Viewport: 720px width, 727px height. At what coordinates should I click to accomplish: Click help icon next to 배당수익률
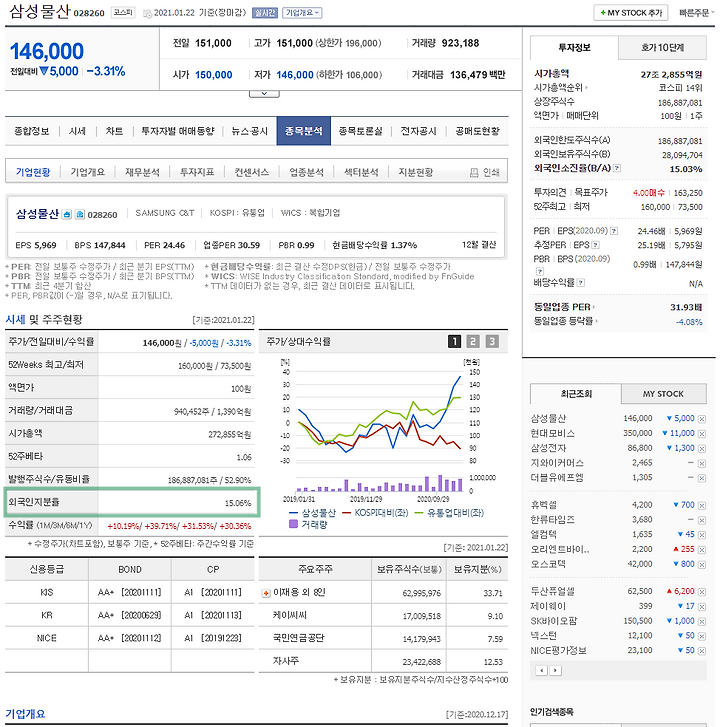[x=581, y=283]
